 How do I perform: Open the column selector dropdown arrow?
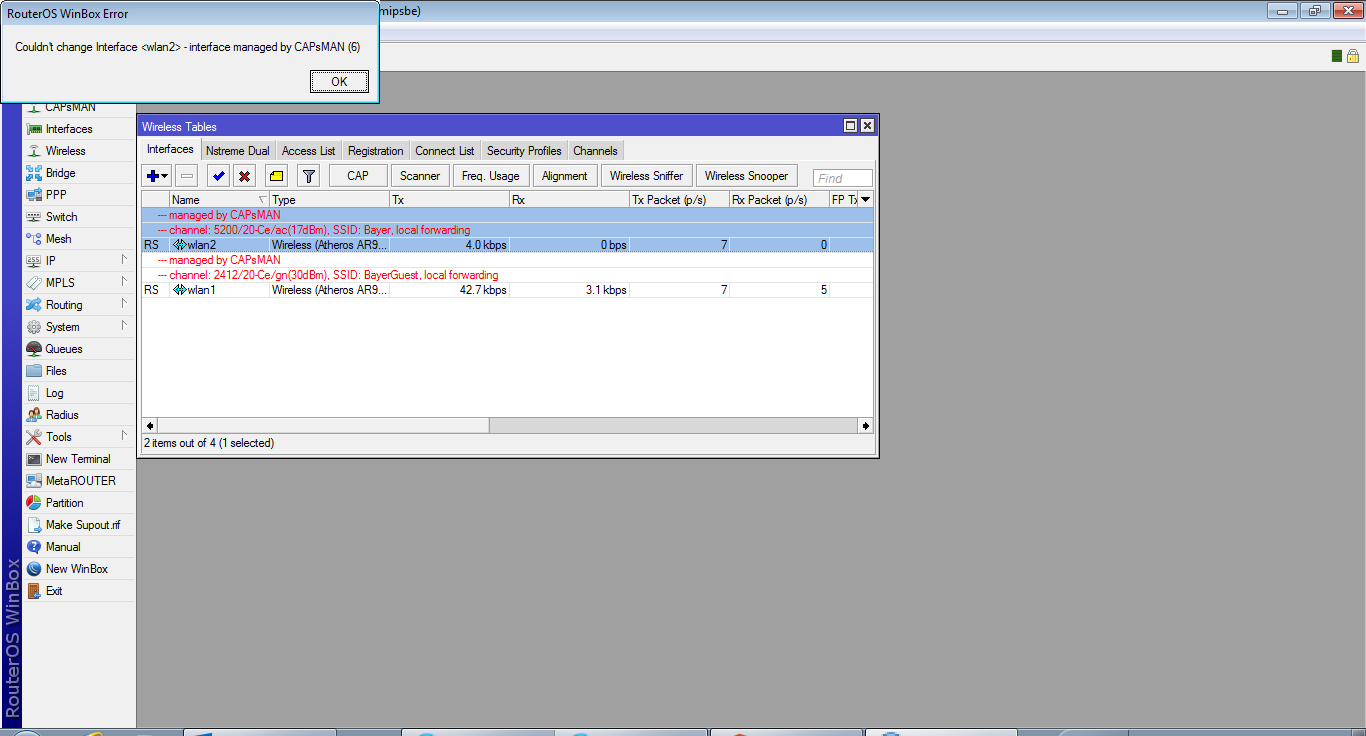click(865, 200)
